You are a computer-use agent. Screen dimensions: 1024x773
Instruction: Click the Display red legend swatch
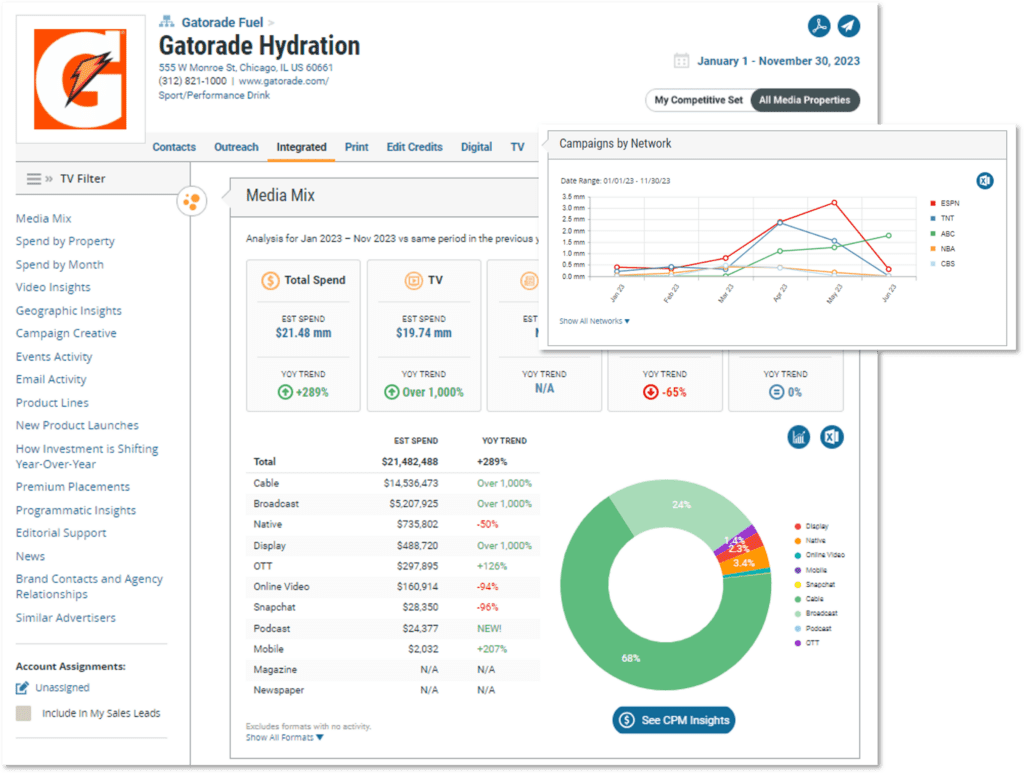pyautogui.click(x=797, y=526)
